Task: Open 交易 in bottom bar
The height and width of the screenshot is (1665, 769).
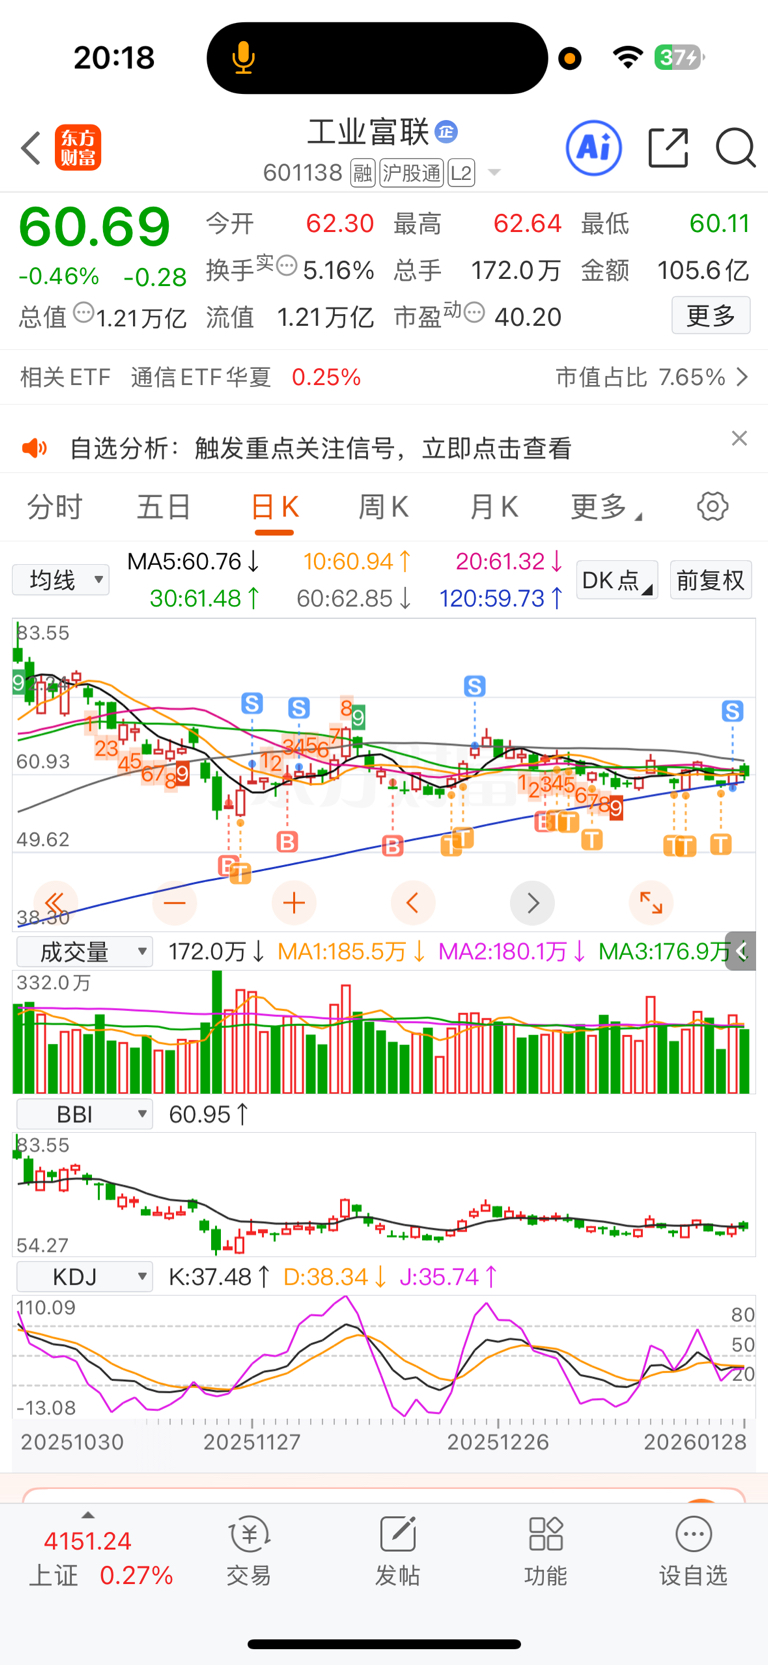Action: [x=249, y=1552]
